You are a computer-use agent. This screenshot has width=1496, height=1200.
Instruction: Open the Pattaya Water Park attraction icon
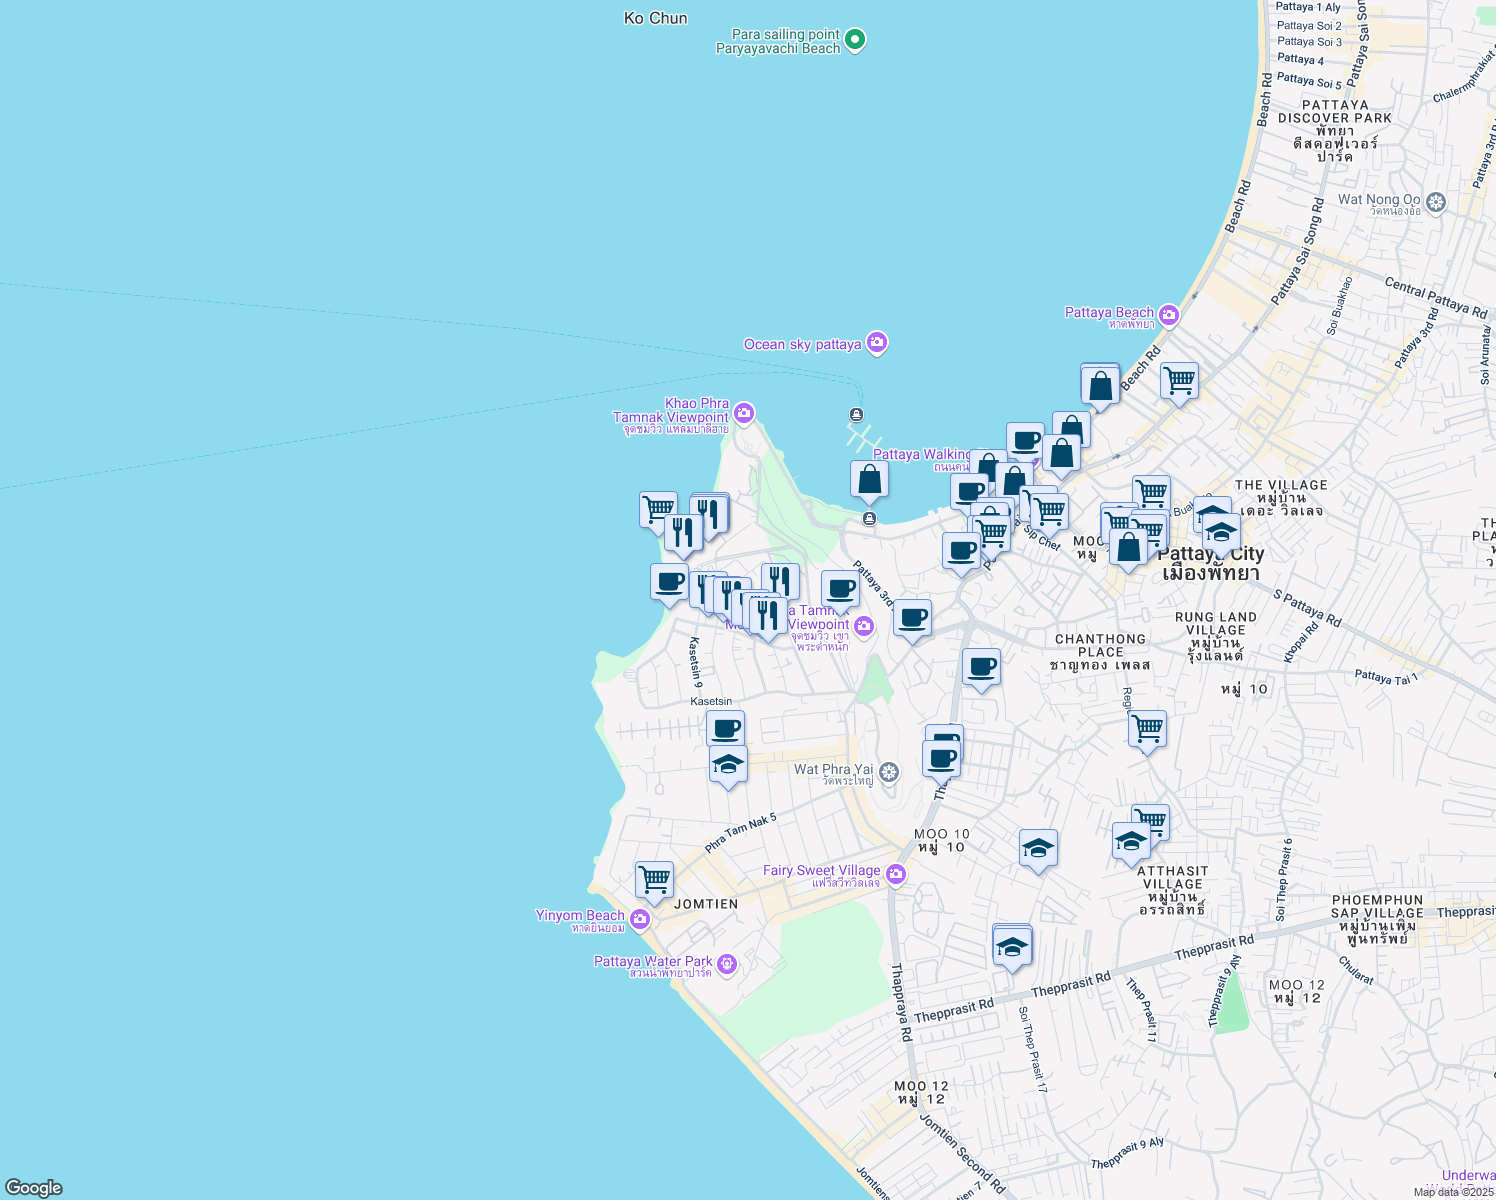point(727,965)
